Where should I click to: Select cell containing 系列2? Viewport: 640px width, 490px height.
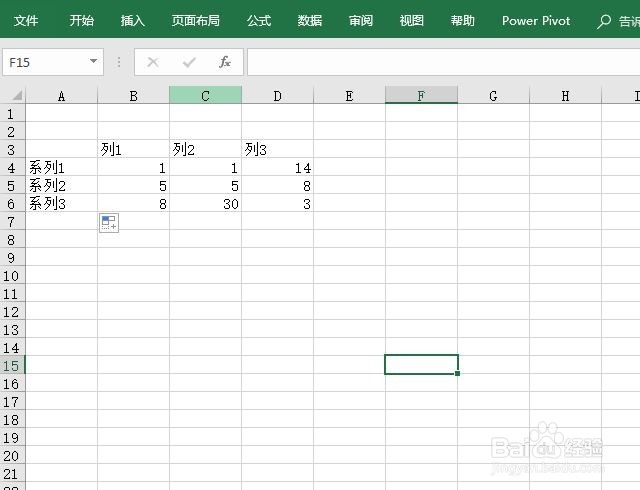click(x=62, y=185)
